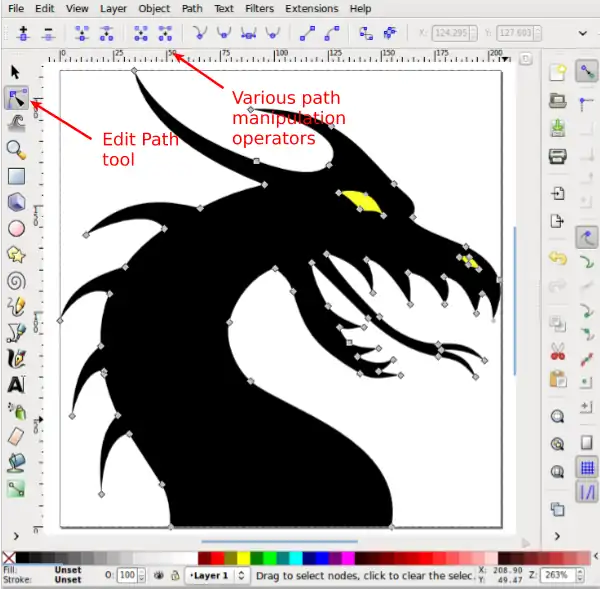Select the Text tool
600x589 pixels.
coord(16,384)
